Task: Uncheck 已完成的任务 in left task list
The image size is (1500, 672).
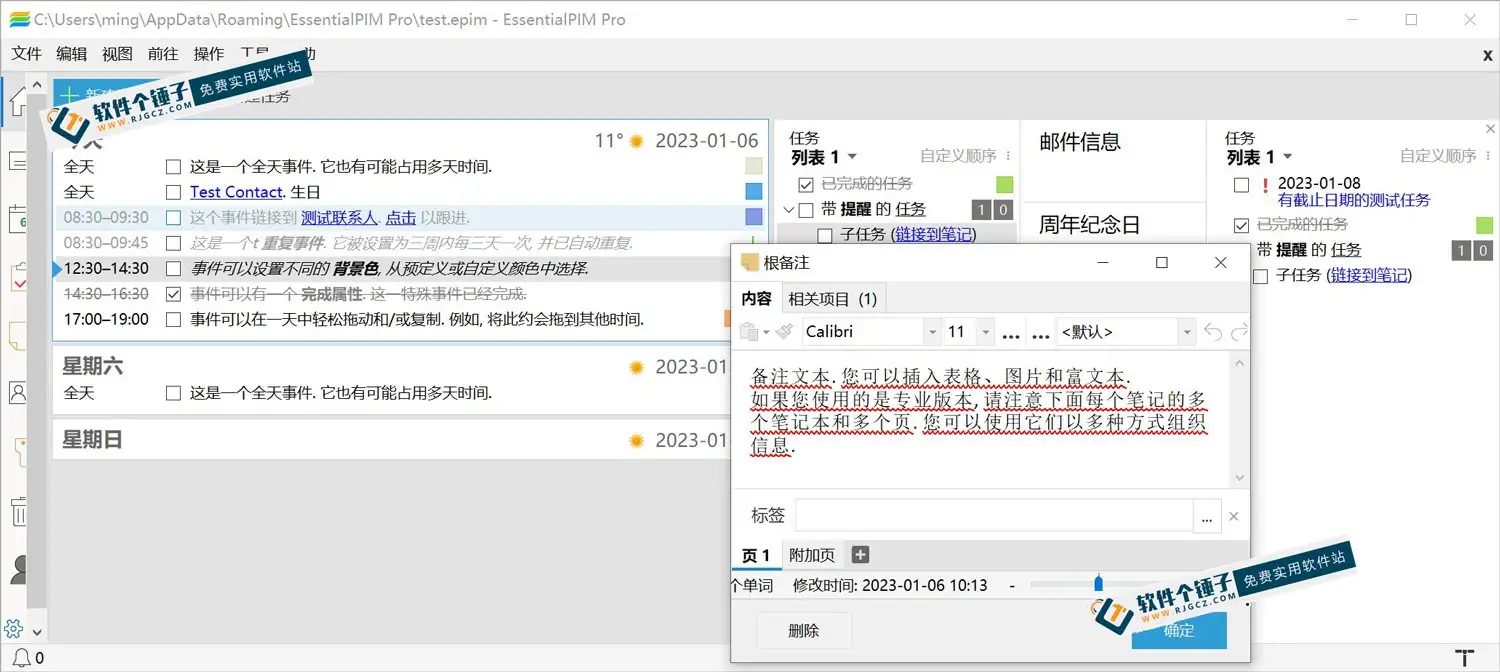Action: pos(806,184)
